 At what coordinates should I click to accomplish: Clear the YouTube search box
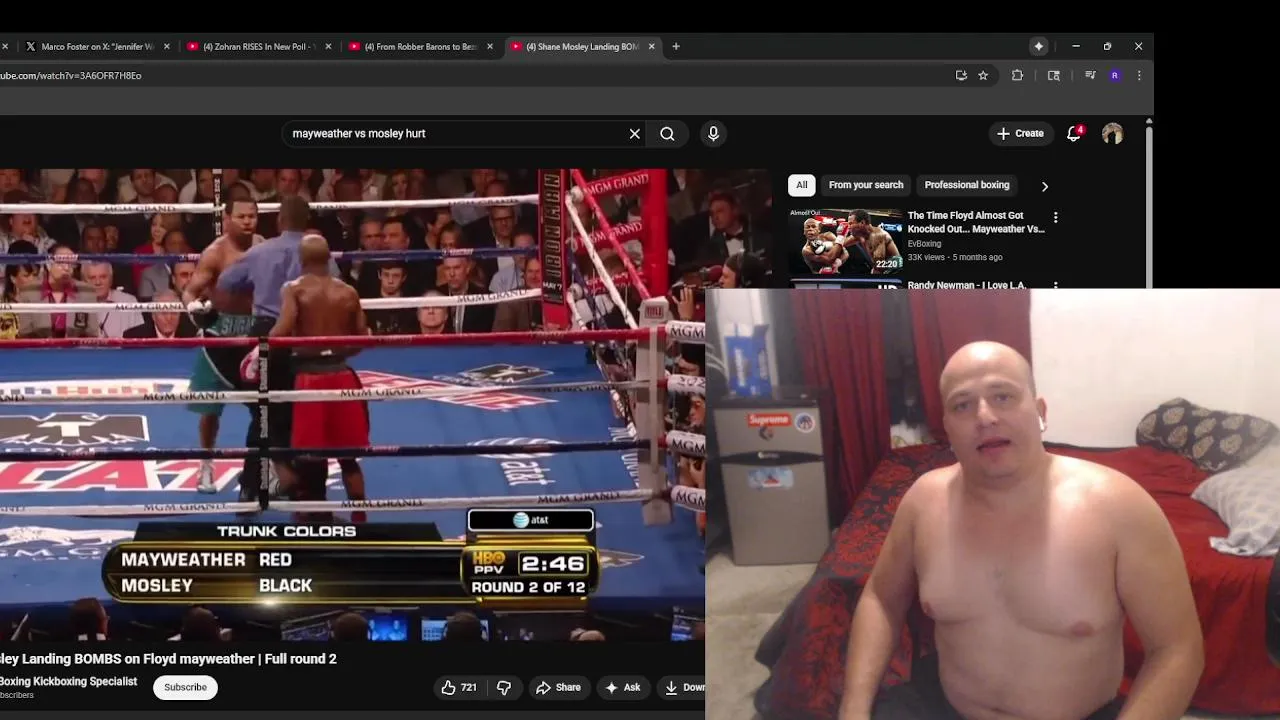coord(634,133)
